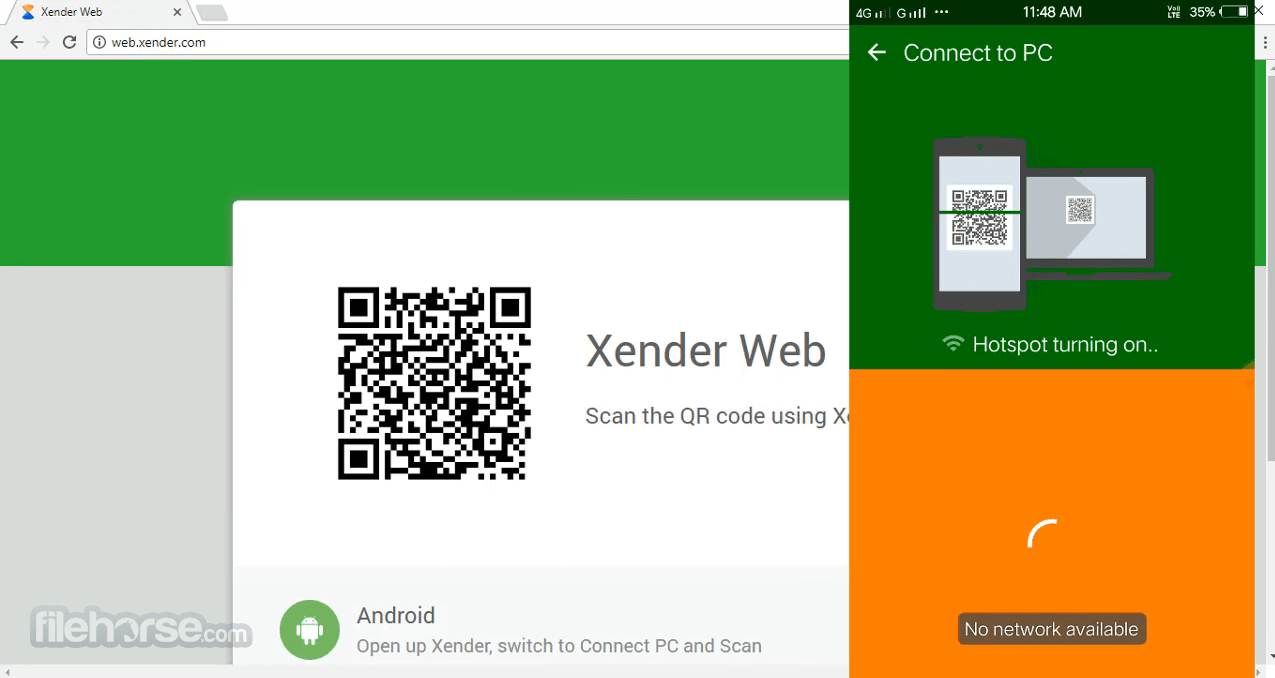1275x678 pixels.
Task: Tap the G signal strength indicator
Action: (911, 13)
